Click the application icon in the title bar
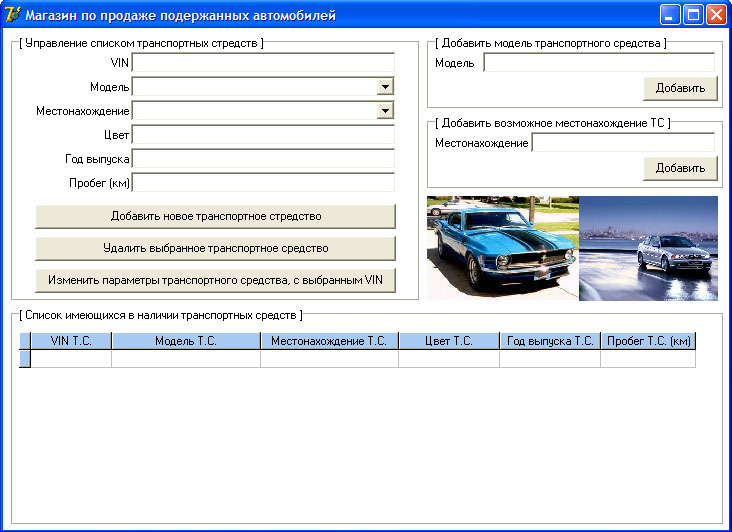Screen dimensions: 732x532 coord(12,14)
